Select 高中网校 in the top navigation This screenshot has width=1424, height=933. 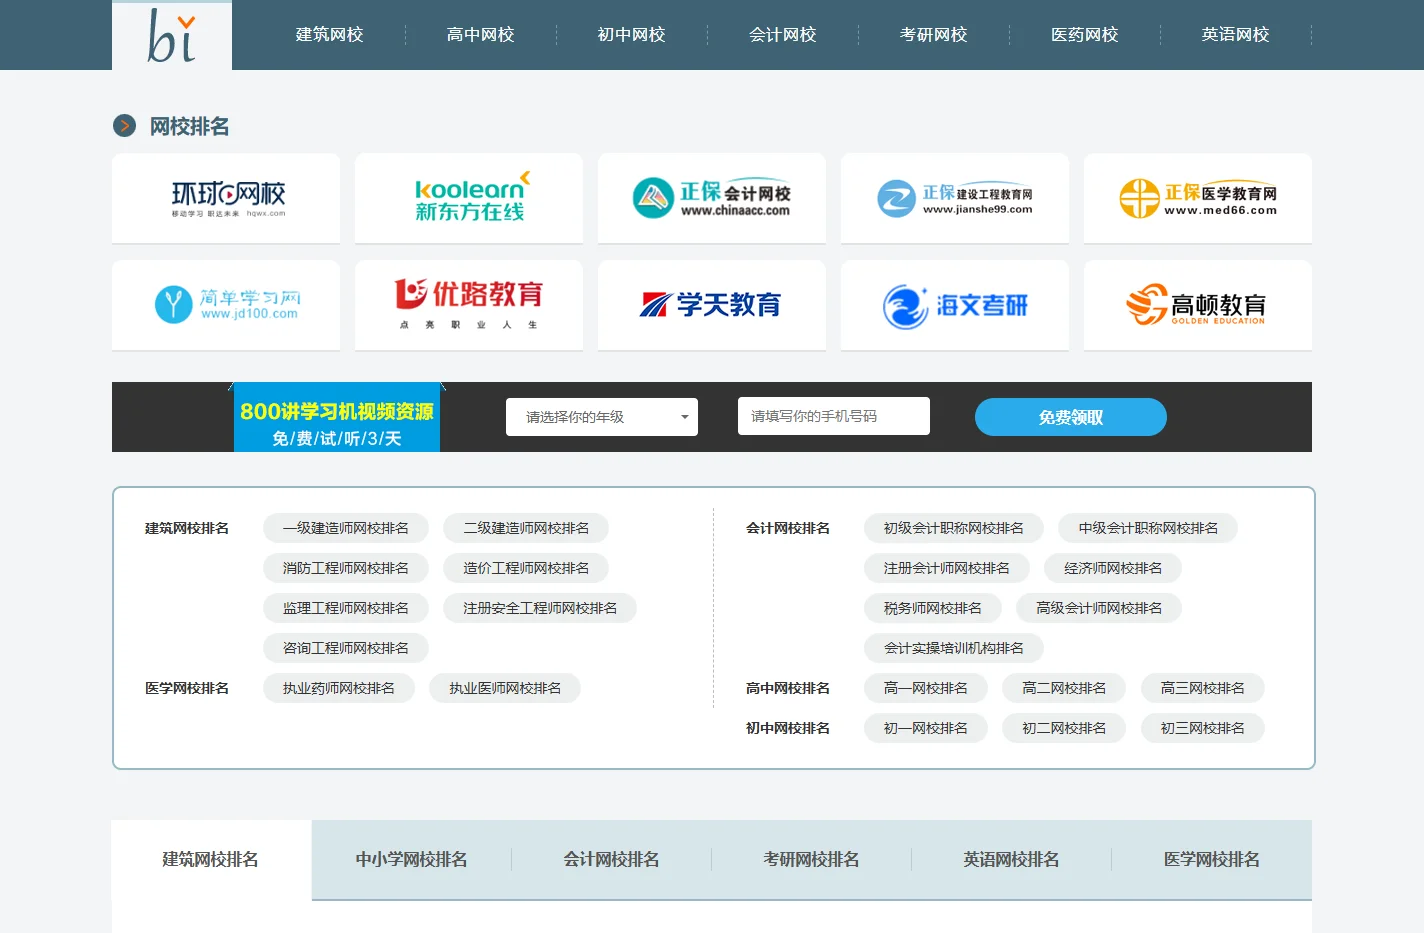481,35
